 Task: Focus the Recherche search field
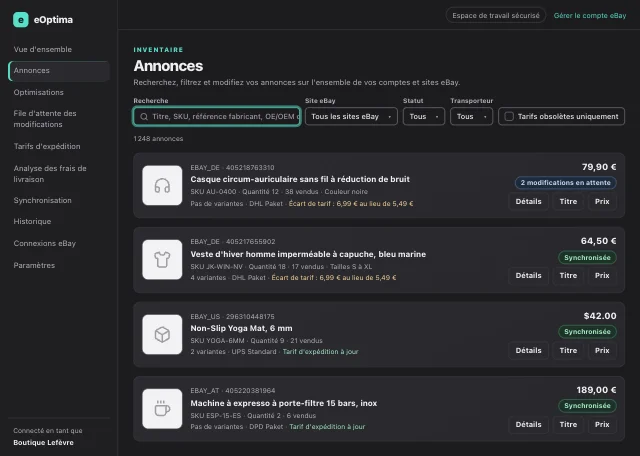217,116
